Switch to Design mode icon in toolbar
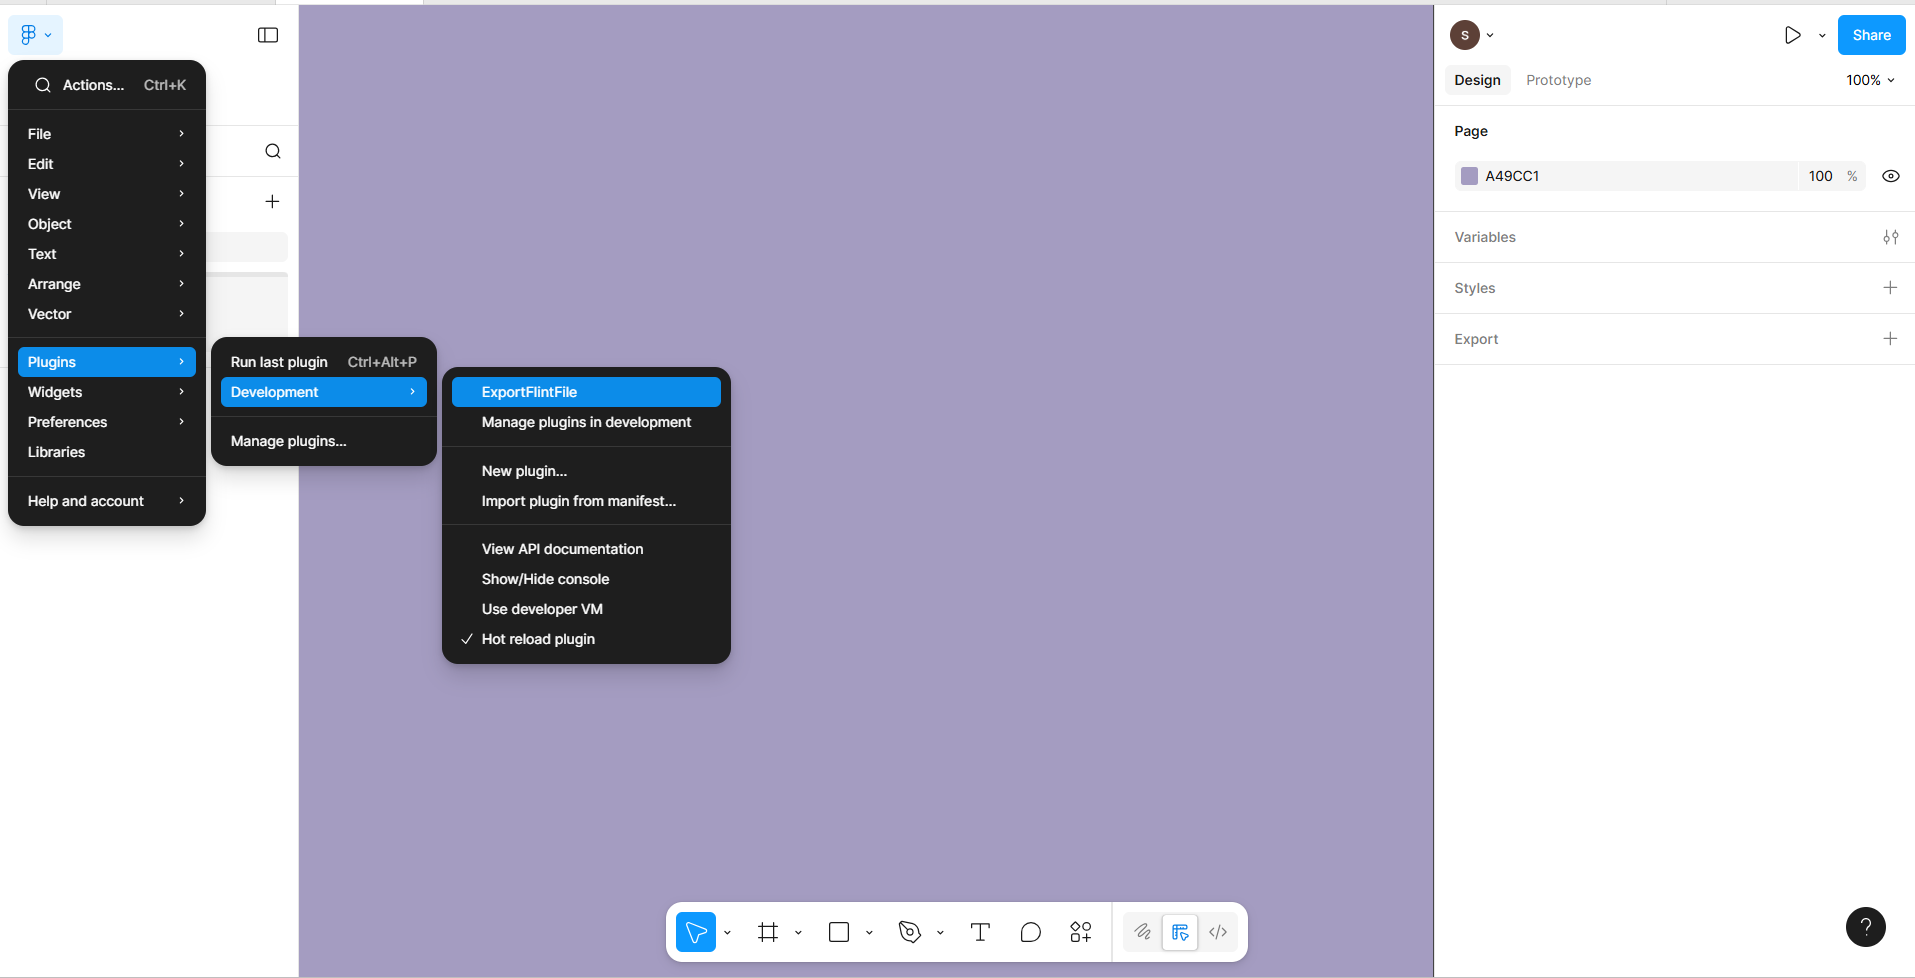Screen dimensions: 1915x978 [x=1180, y=932]
